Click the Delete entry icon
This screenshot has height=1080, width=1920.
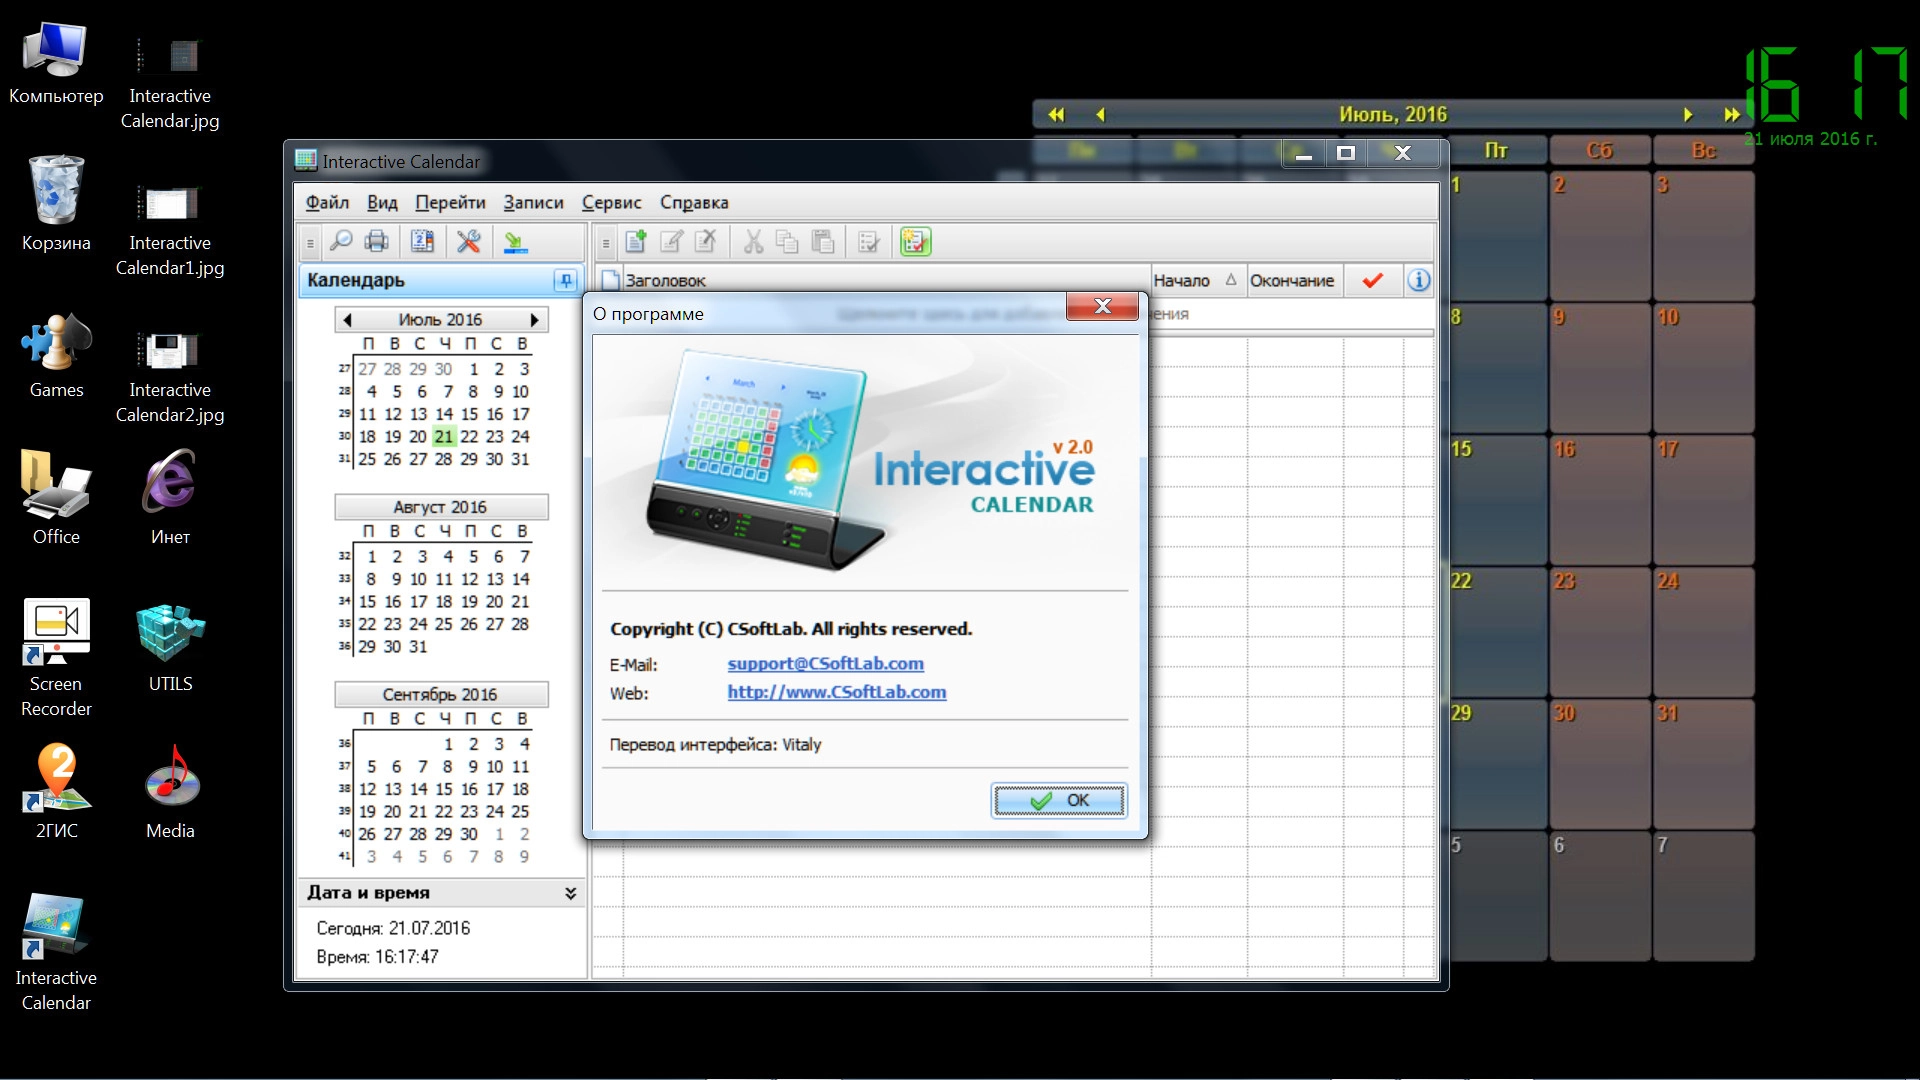click(706, 241)
